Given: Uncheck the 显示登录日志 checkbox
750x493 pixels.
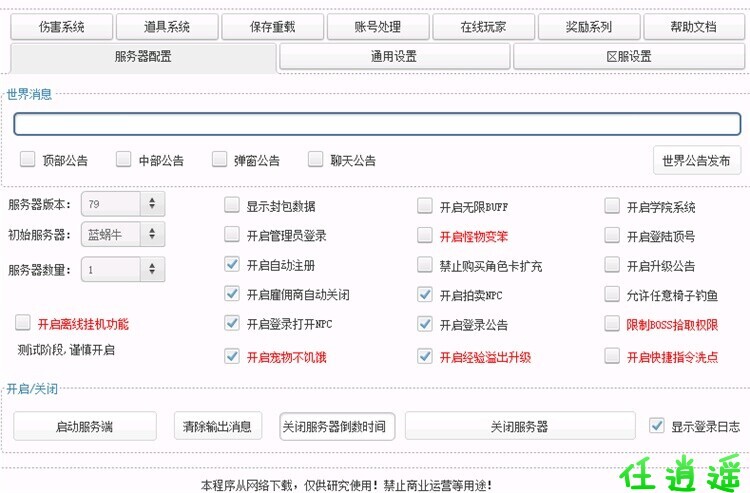Looking at the screenshot, I should pyautogui.click(x=657, y=425).
